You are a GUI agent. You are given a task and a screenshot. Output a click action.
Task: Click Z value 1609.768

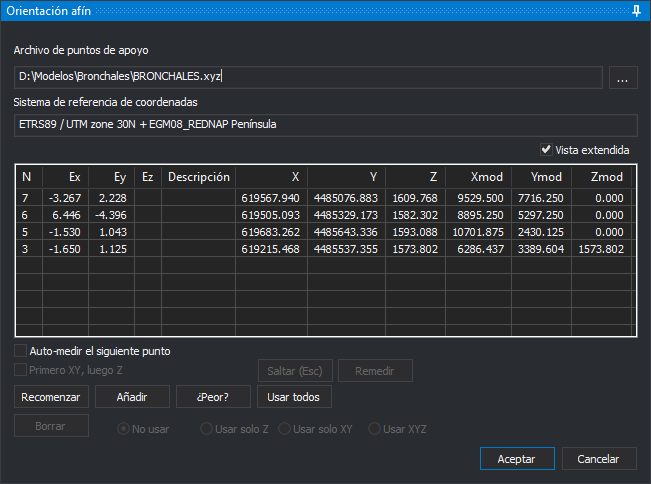415,198
